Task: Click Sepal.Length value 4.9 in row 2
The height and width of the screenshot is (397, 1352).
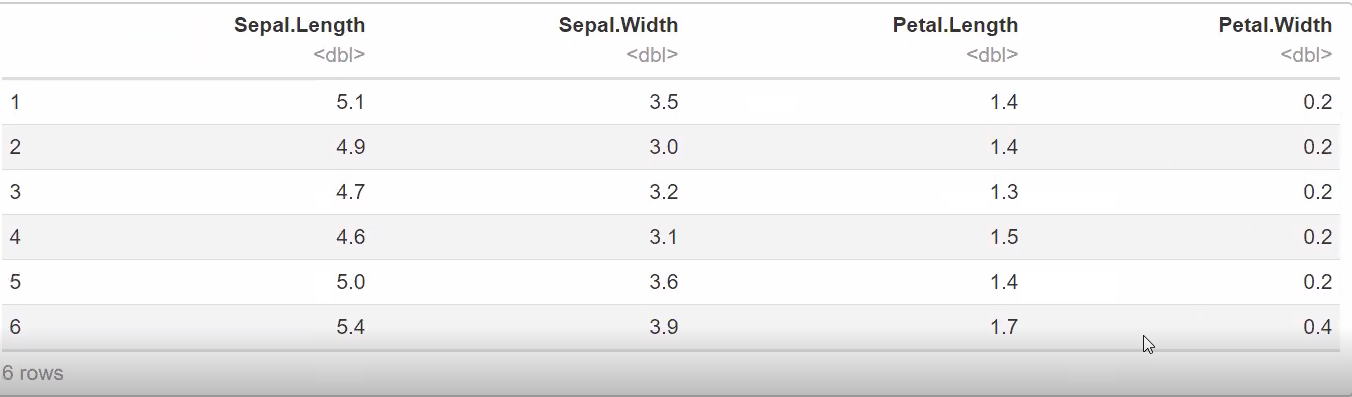Action: tap(351, 147)
